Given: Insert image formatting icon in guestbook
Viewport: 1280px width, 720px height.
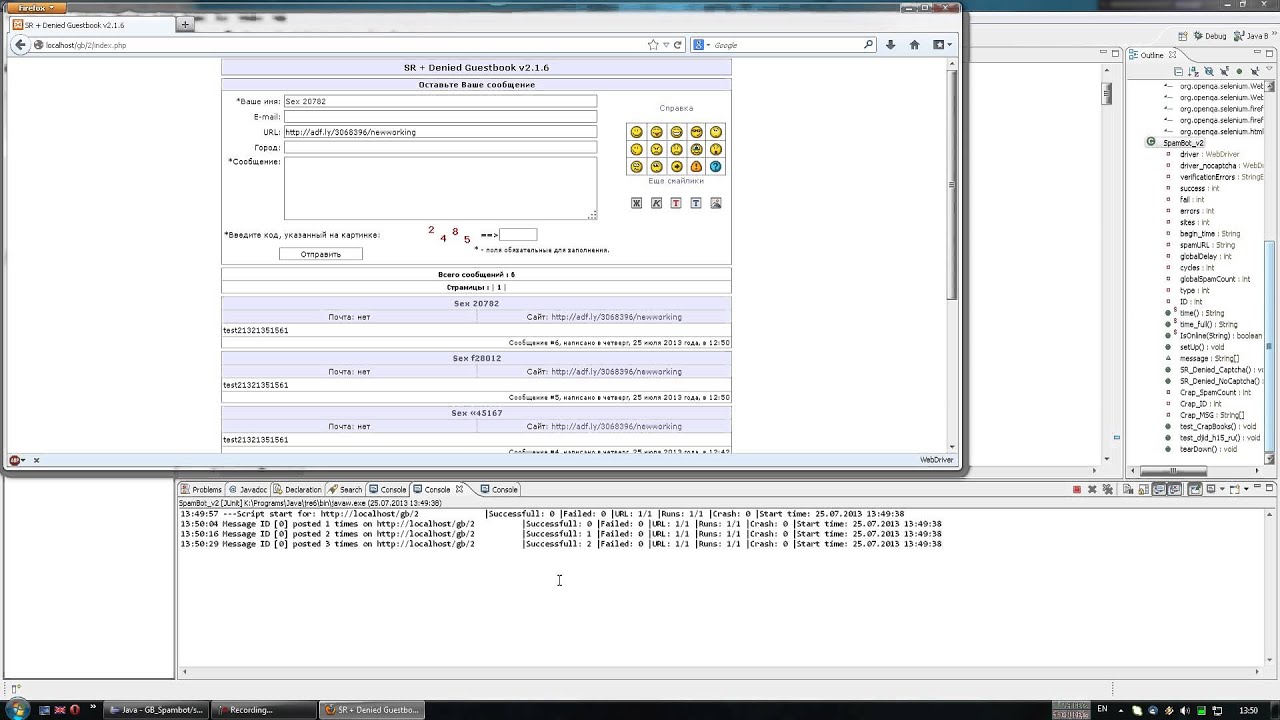Looking at the screenshot, I should tap(716, 203).
